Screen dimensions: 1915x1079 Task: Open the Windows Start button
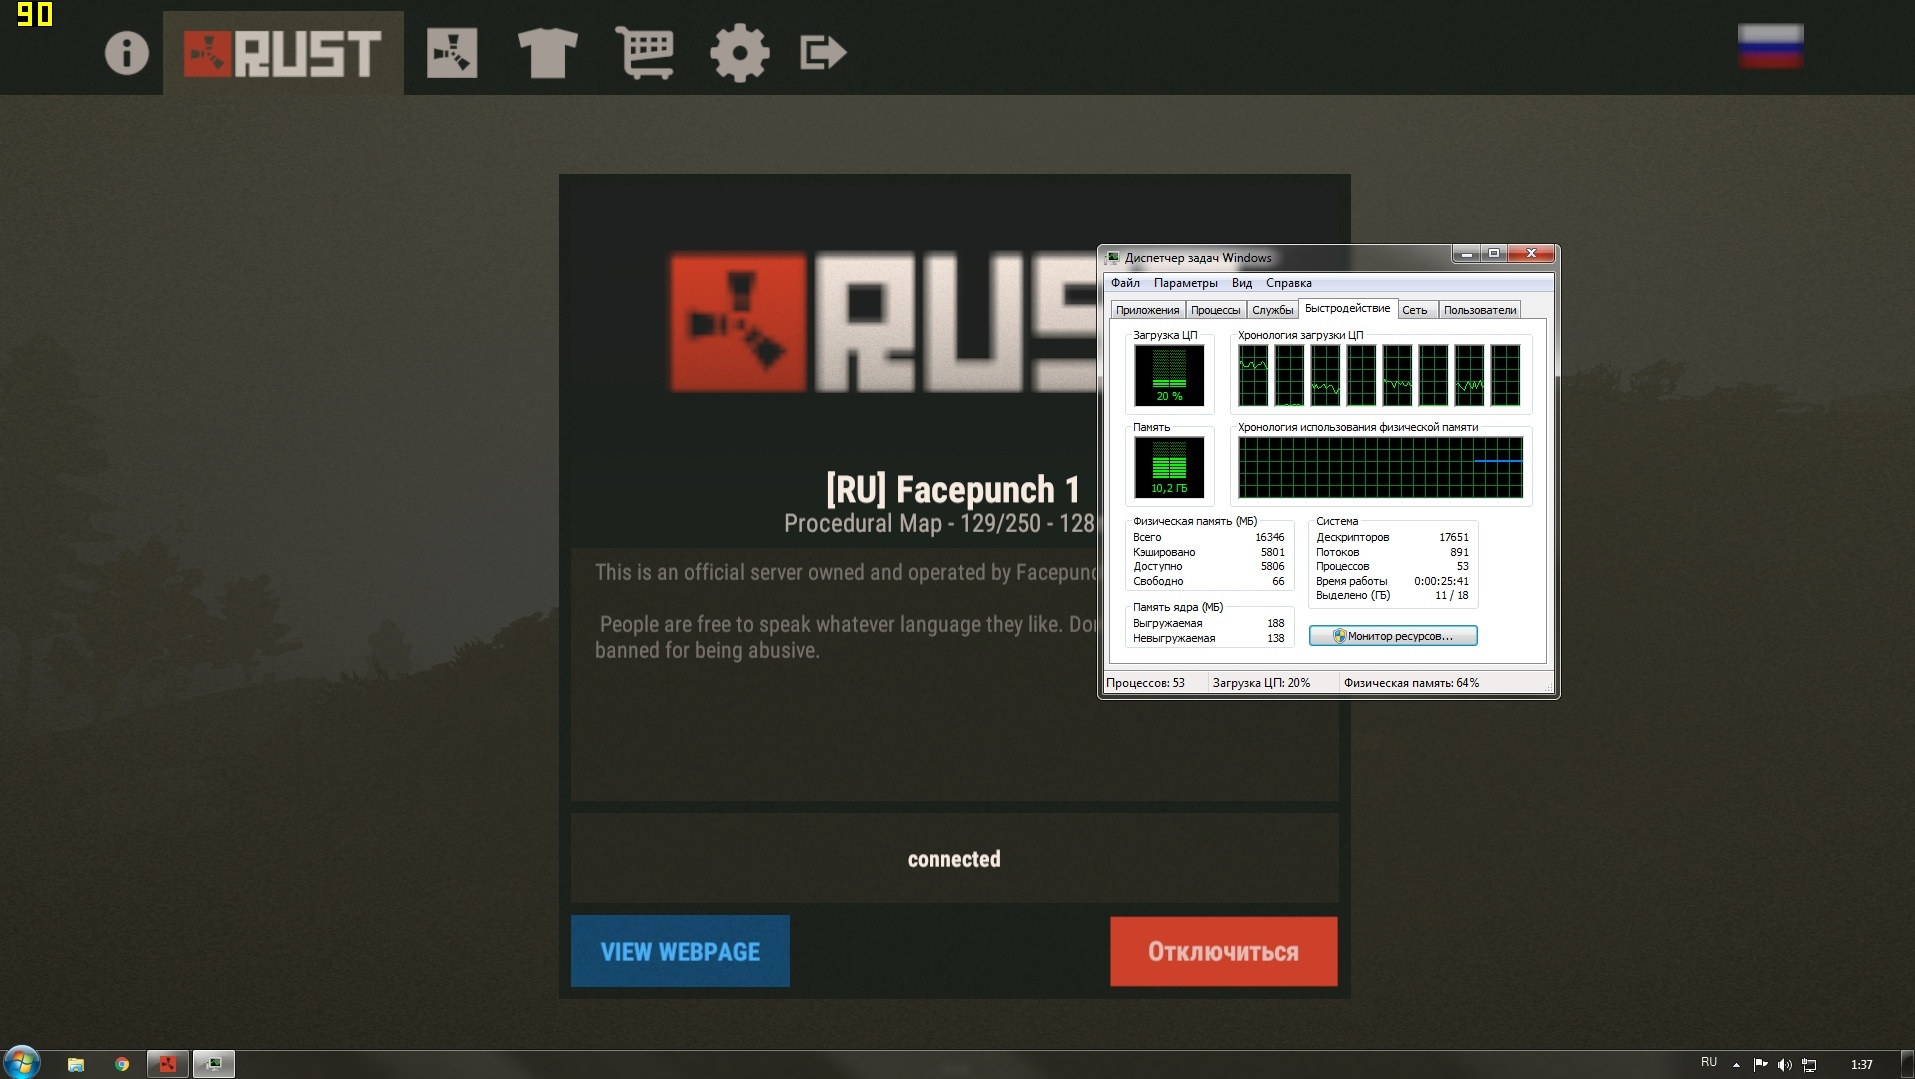click(x=22, y=1062)
